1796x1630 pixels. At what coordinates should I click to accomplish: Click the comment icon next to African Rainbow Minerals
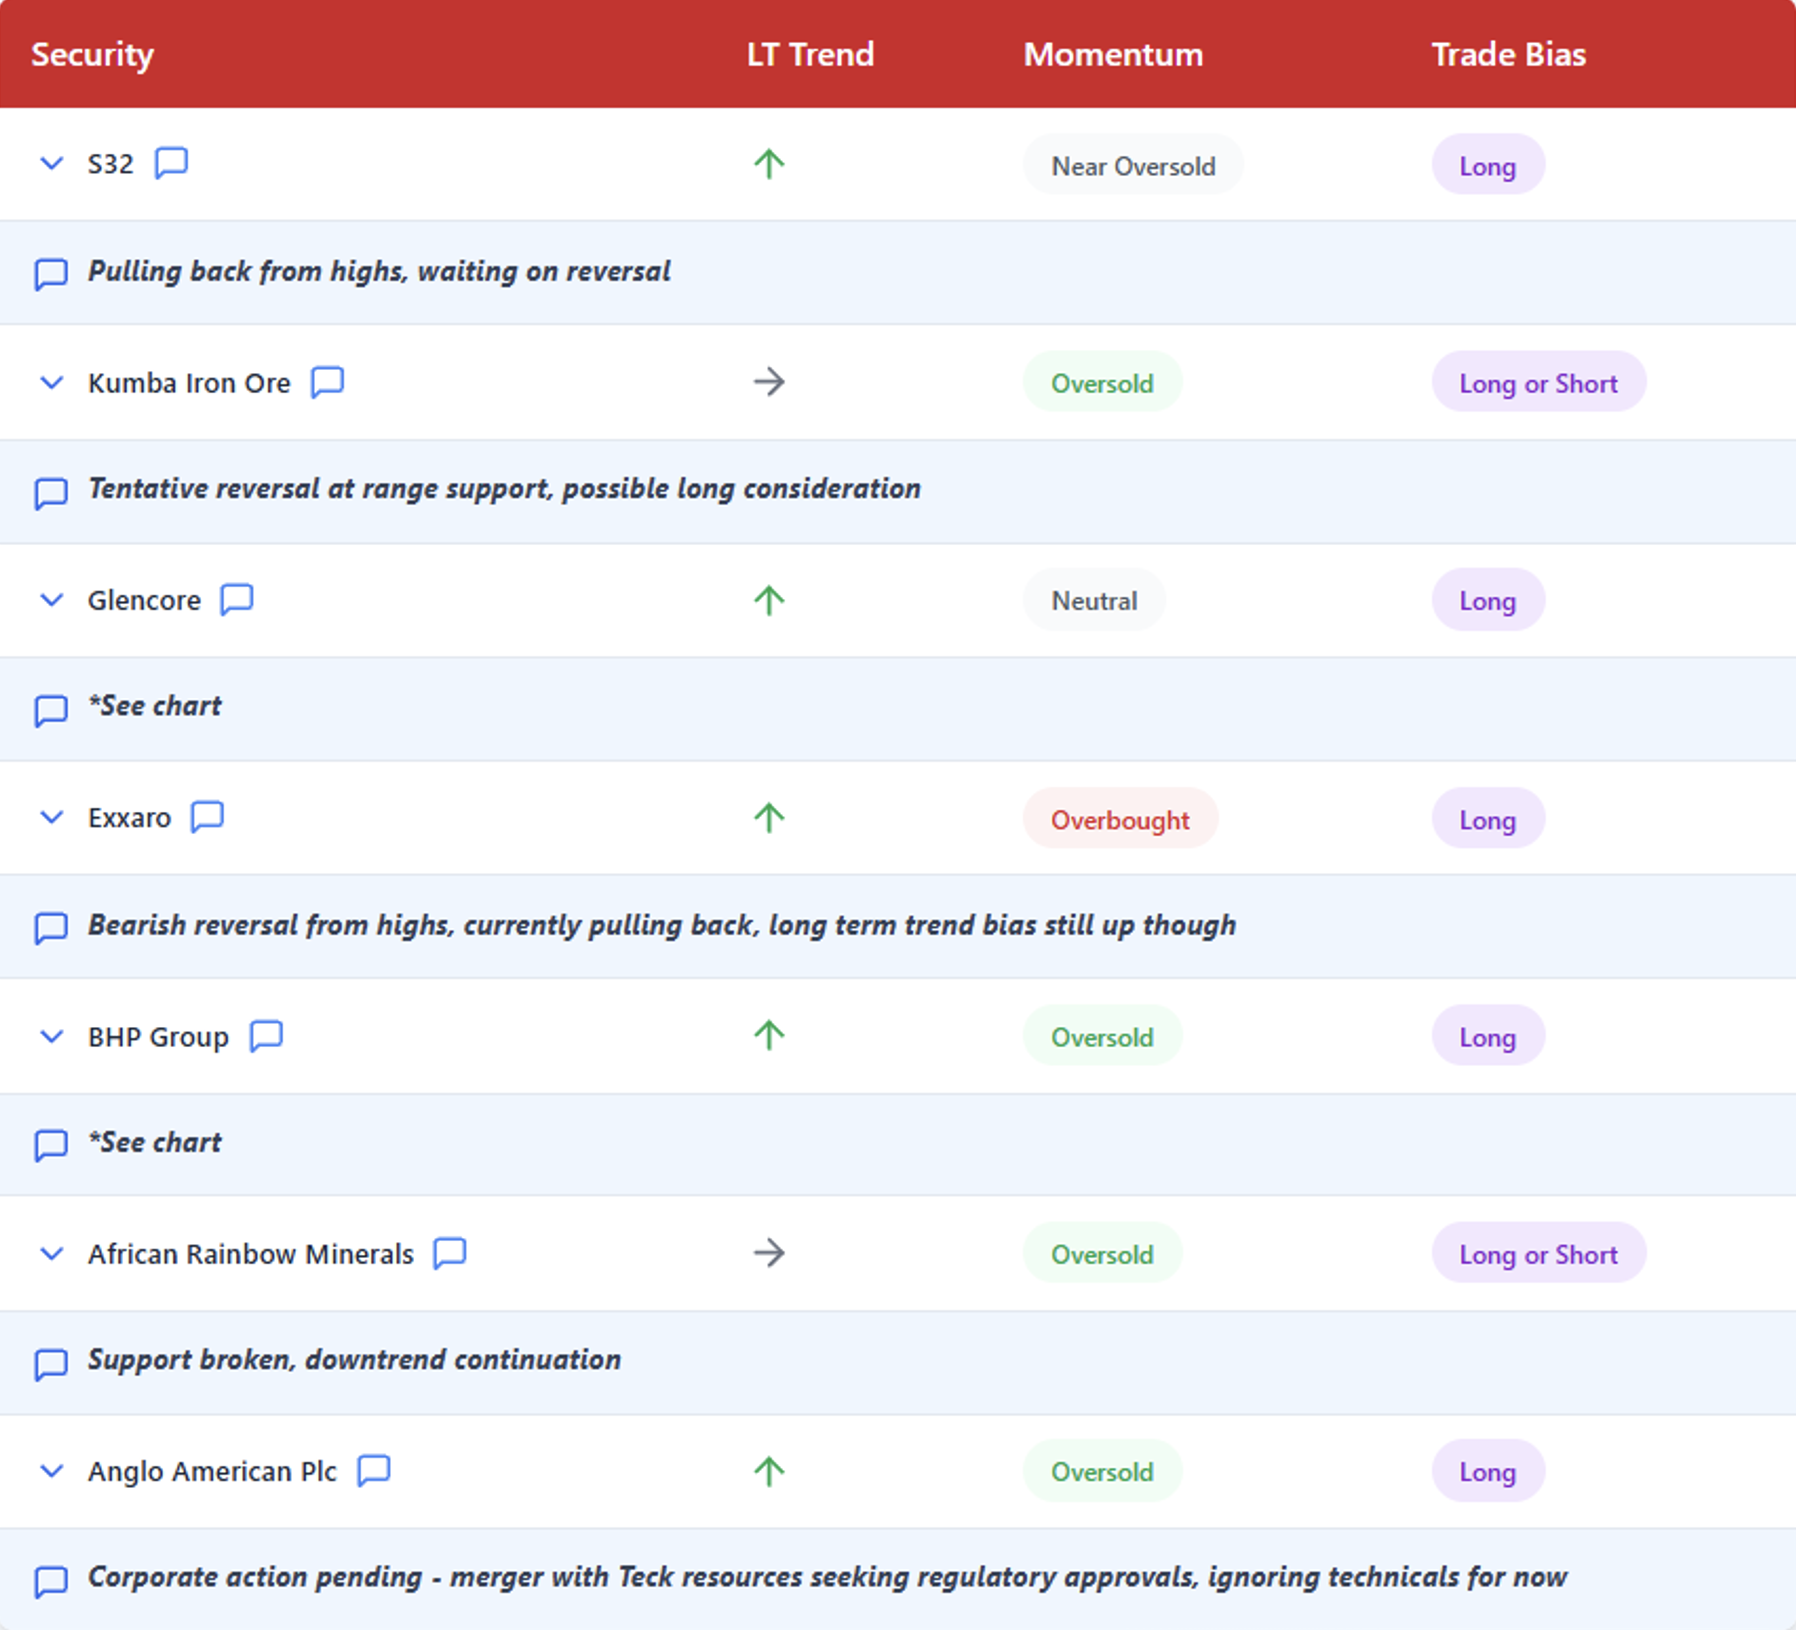(x=450, y=1253)
